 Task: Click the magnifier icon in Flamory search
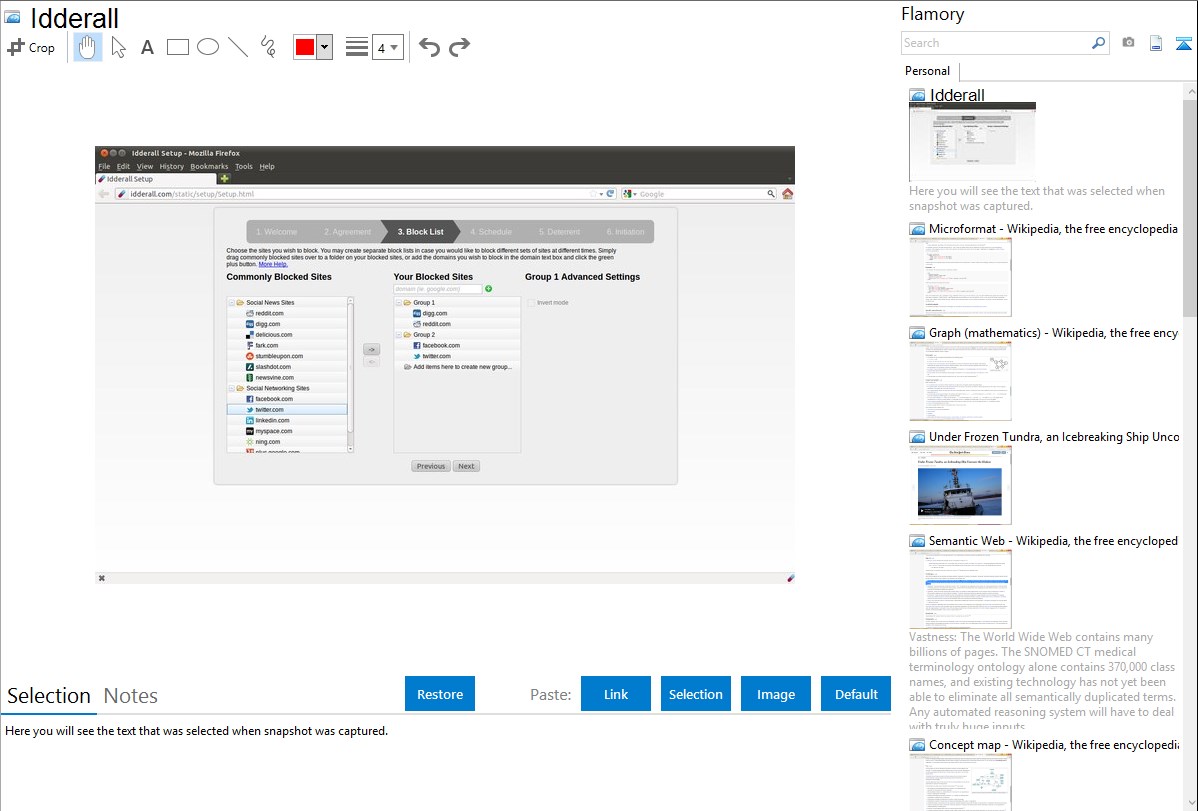tap(1098, 43)
